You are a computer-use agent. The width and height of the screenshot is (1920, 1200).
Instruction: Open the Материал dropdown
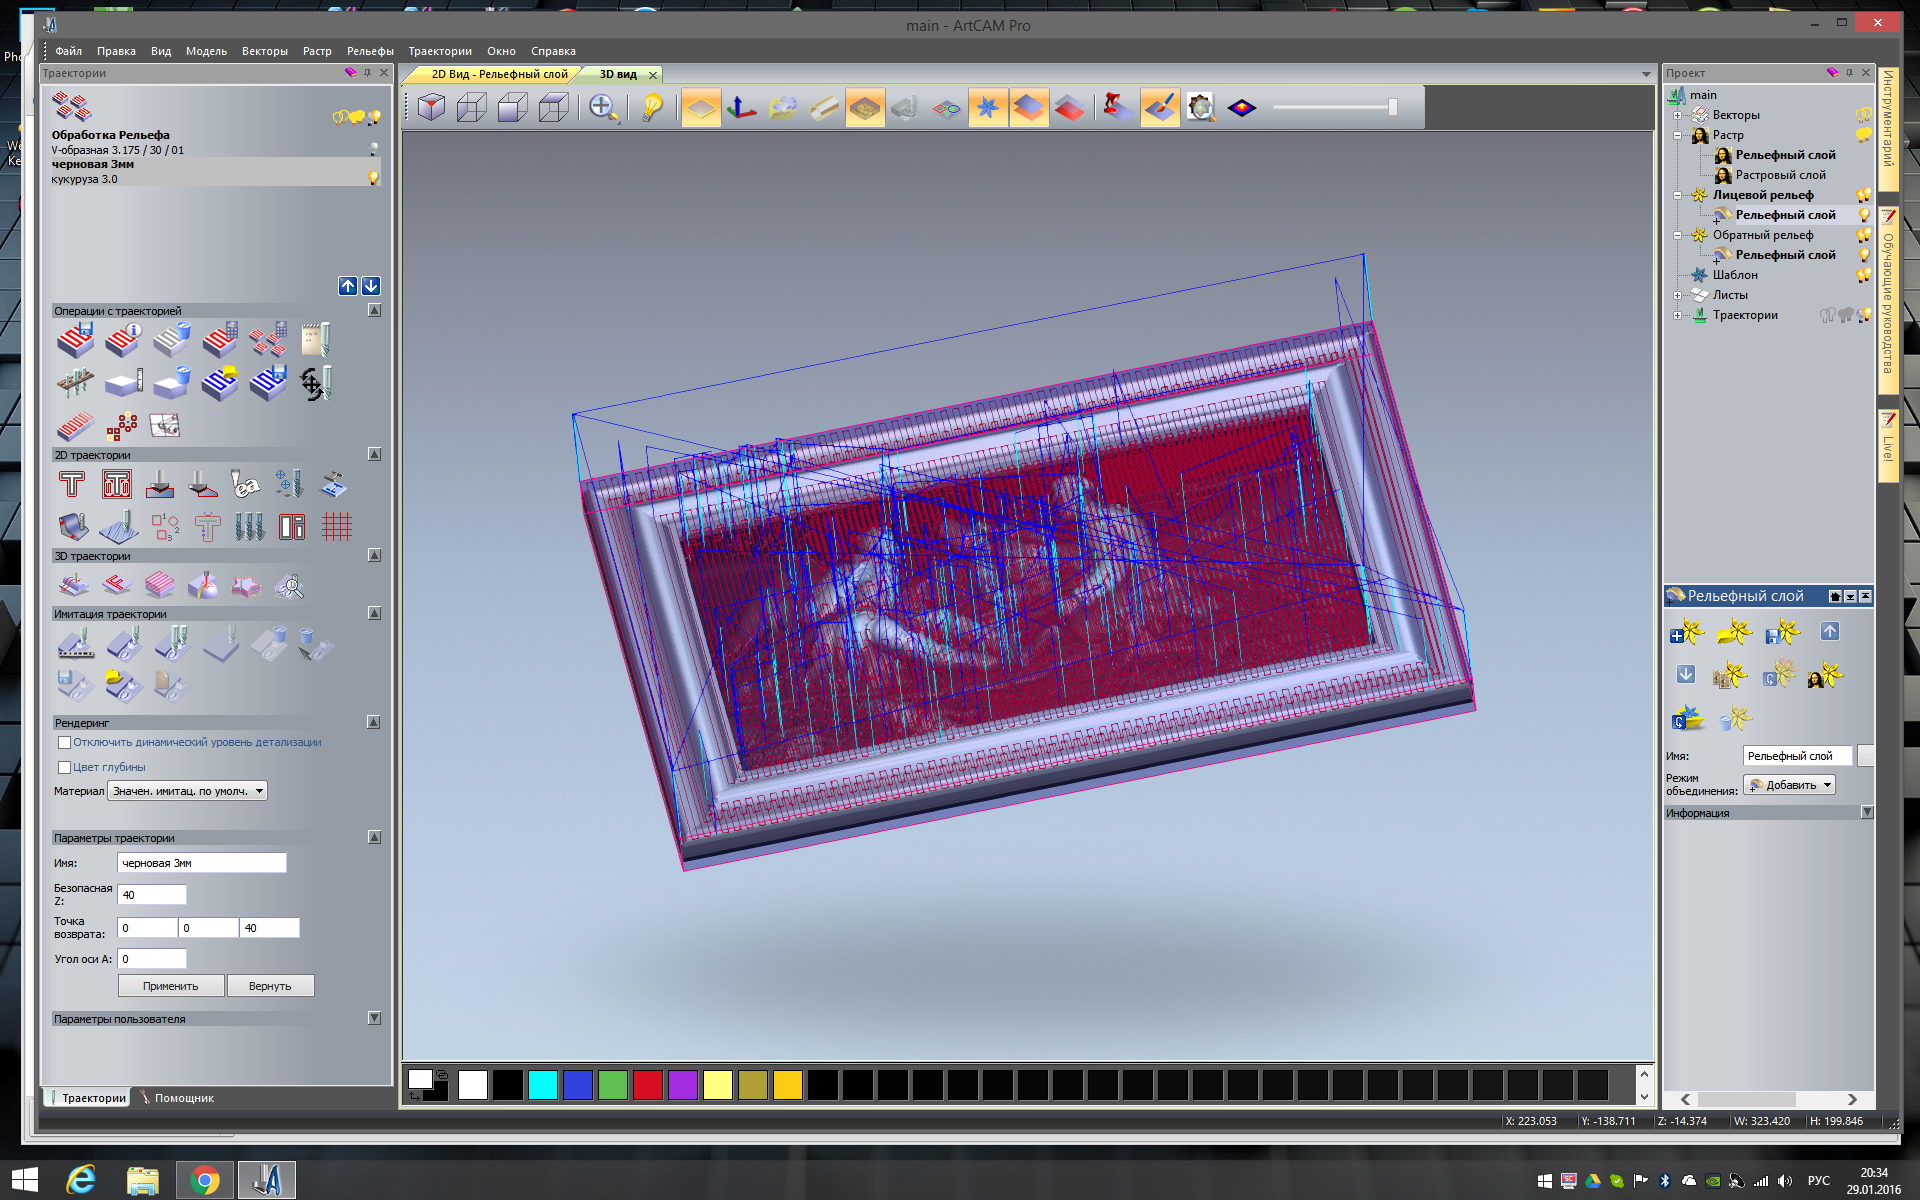click(187, 791)
